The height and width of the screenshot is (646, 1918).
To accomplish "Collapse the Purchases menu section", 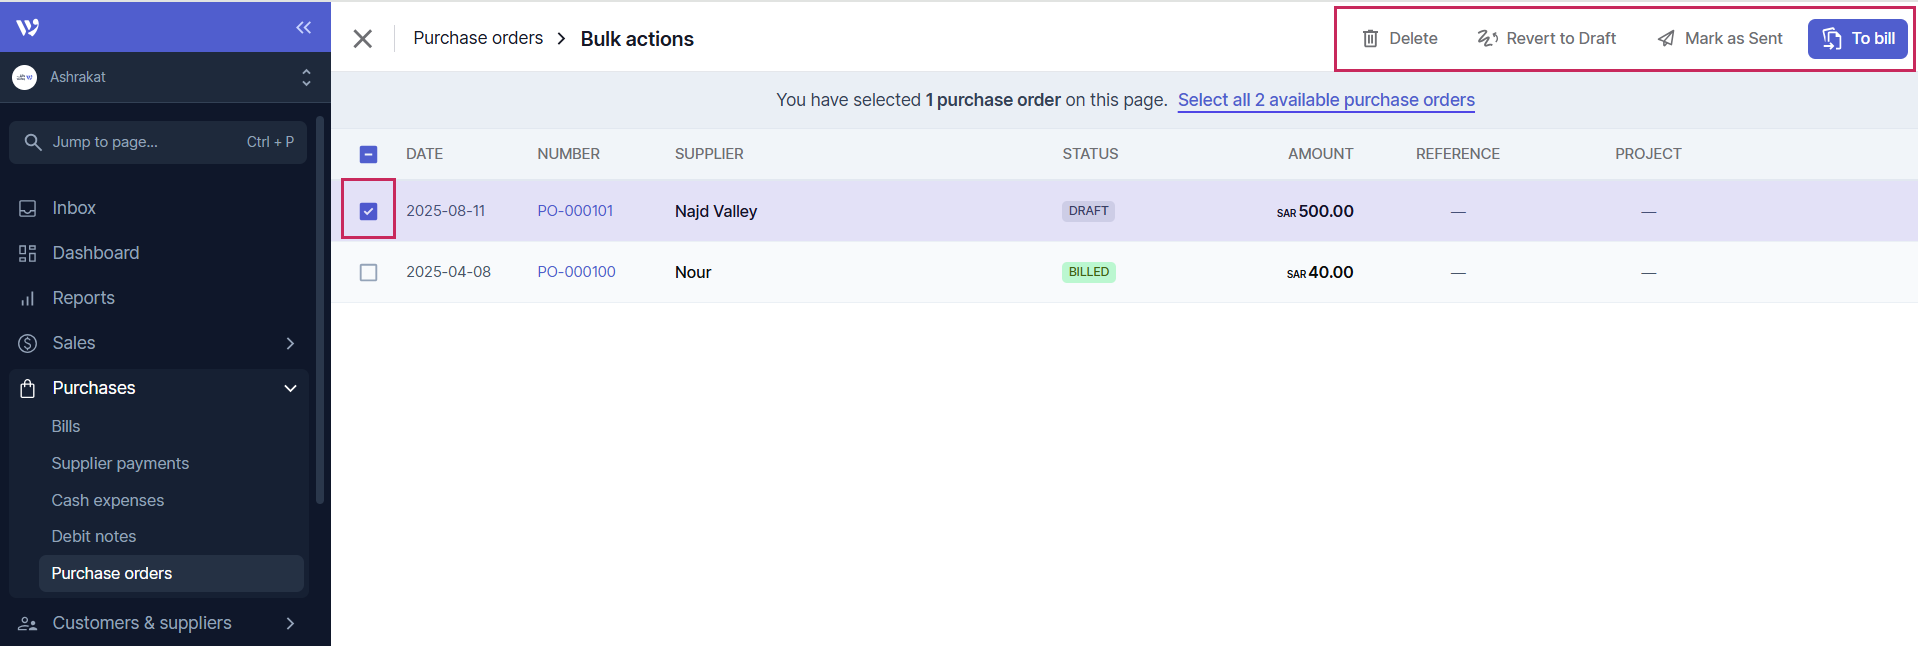I will pos(290,388).
